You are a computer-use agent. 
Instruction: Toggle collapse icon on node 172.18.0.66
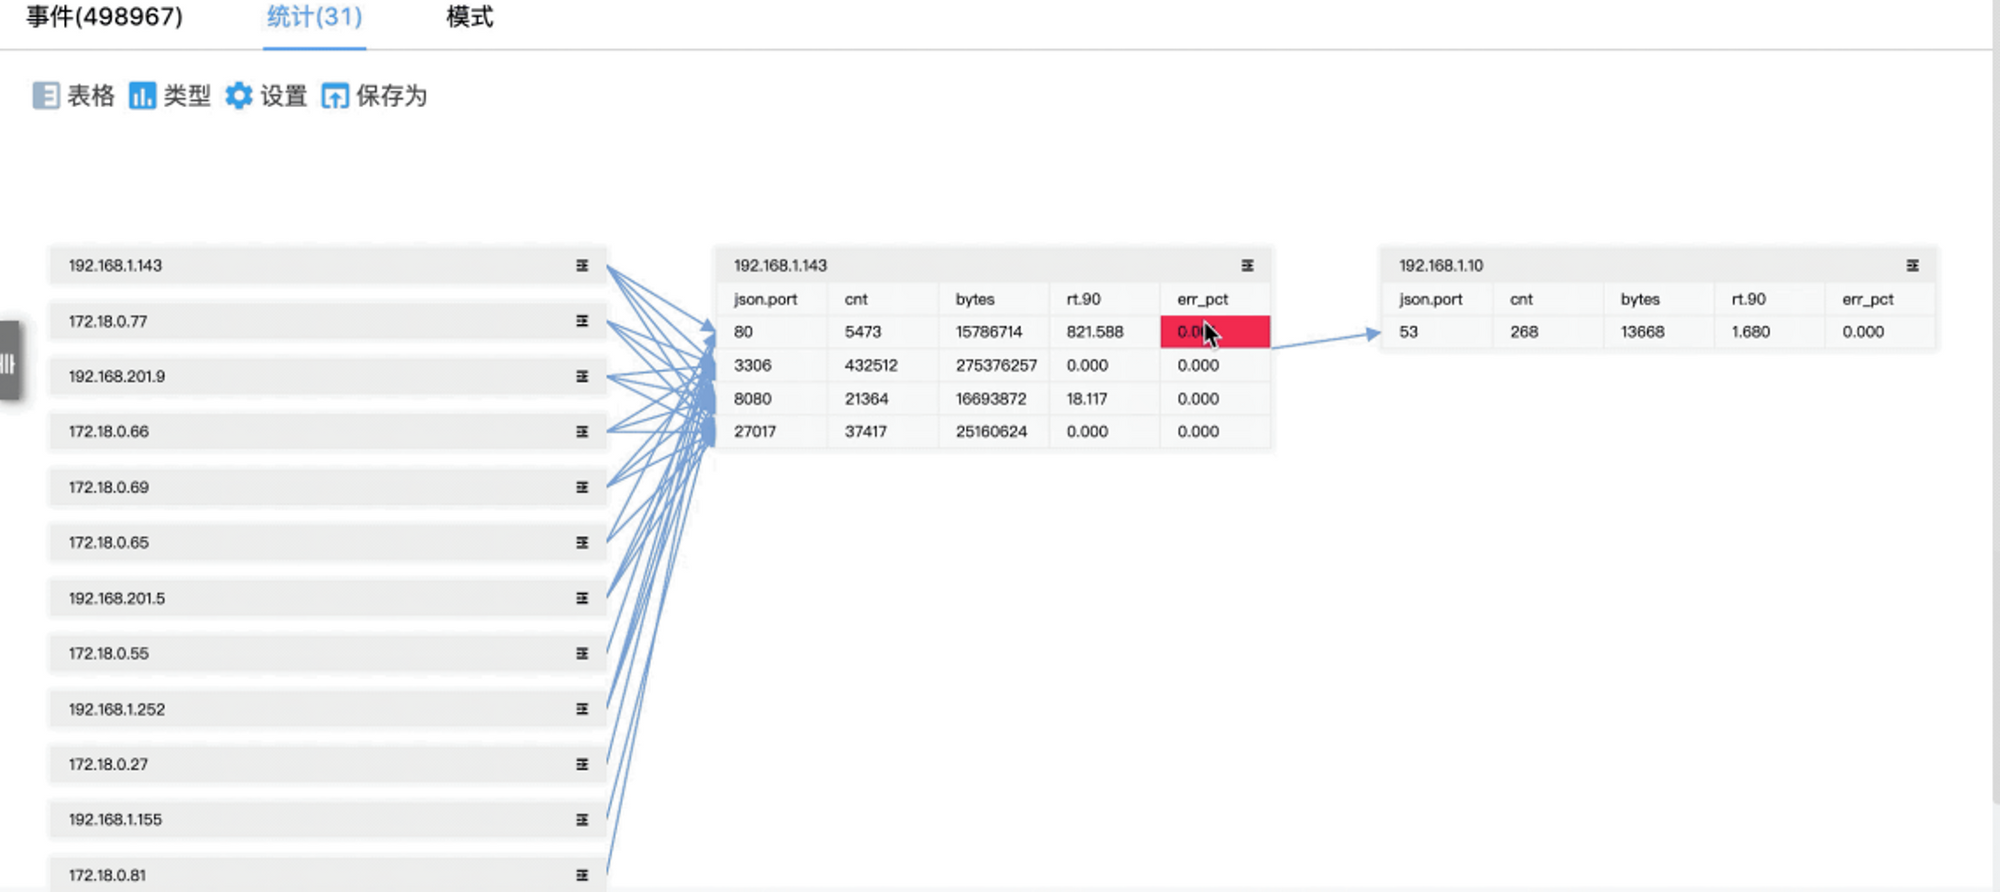582,432
